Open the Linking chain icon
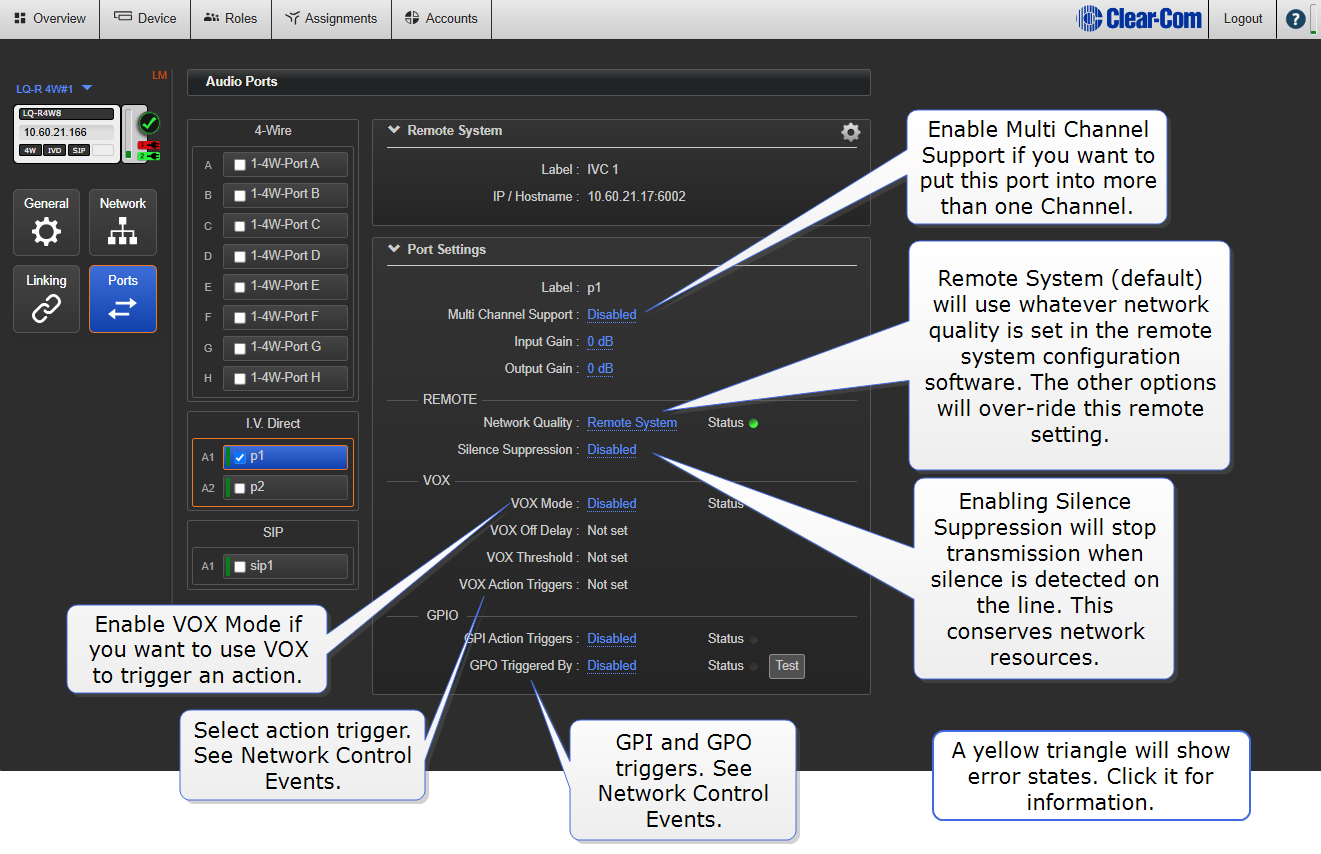The width and height of the screenshot is (1321, 854). coord(46,309)
